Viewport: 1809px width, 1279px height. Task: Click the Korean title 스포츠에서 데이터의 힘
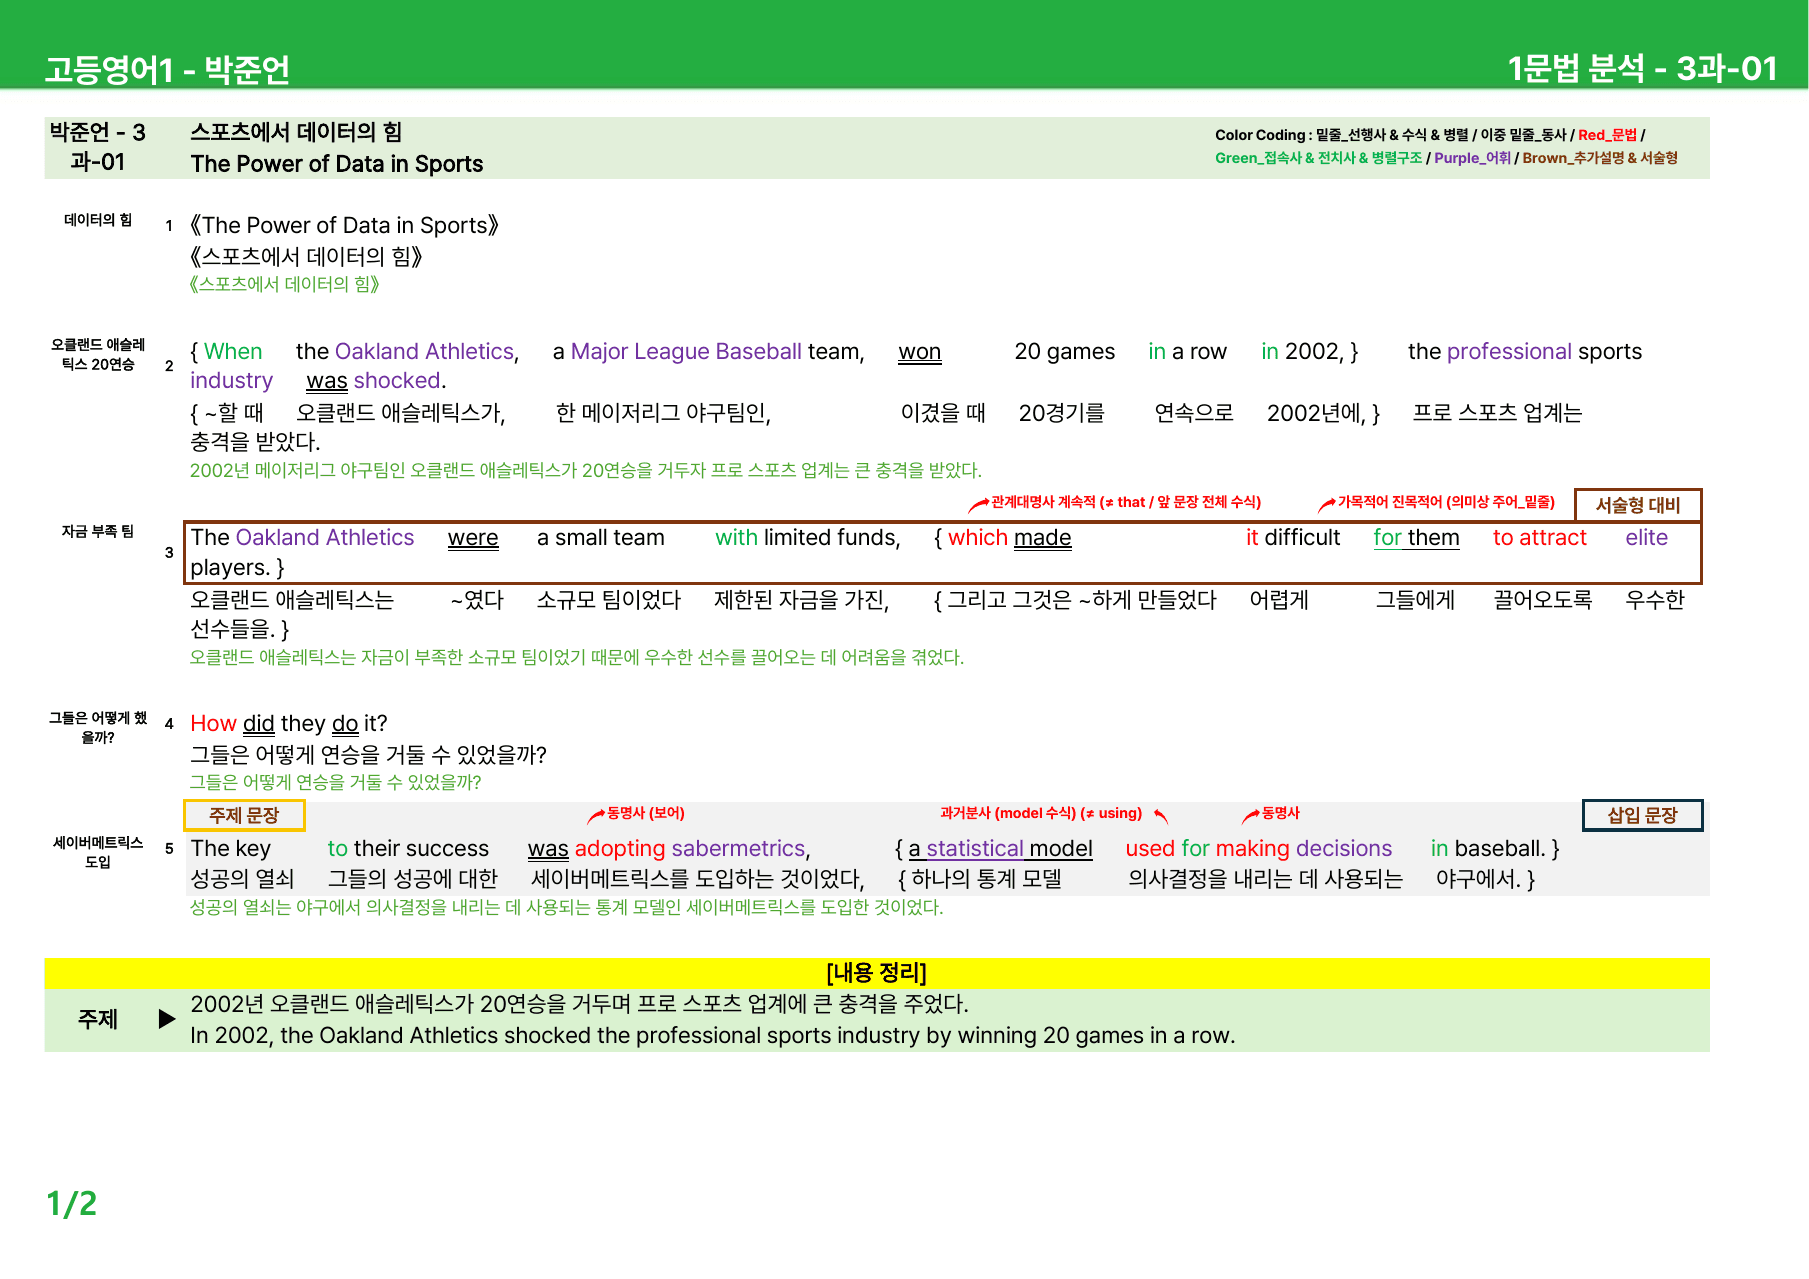(296, 132)
